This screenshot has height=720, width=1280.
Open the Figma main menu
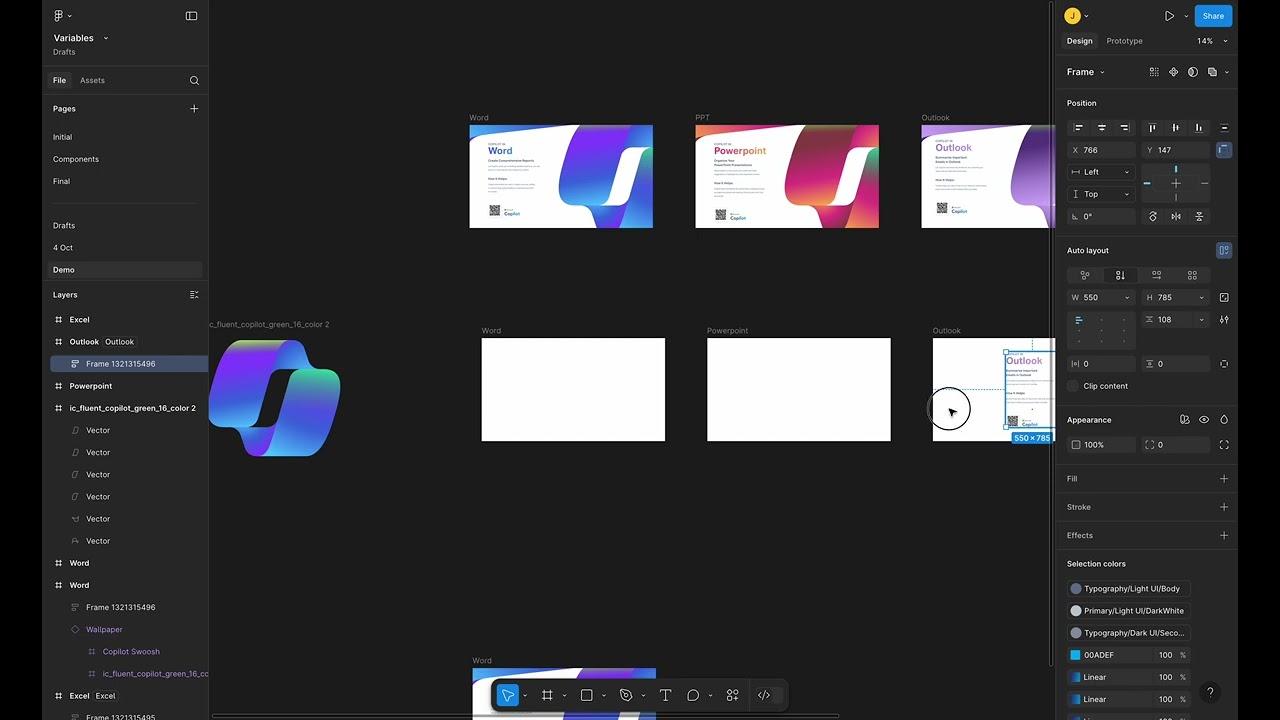(x=62, y=16)
